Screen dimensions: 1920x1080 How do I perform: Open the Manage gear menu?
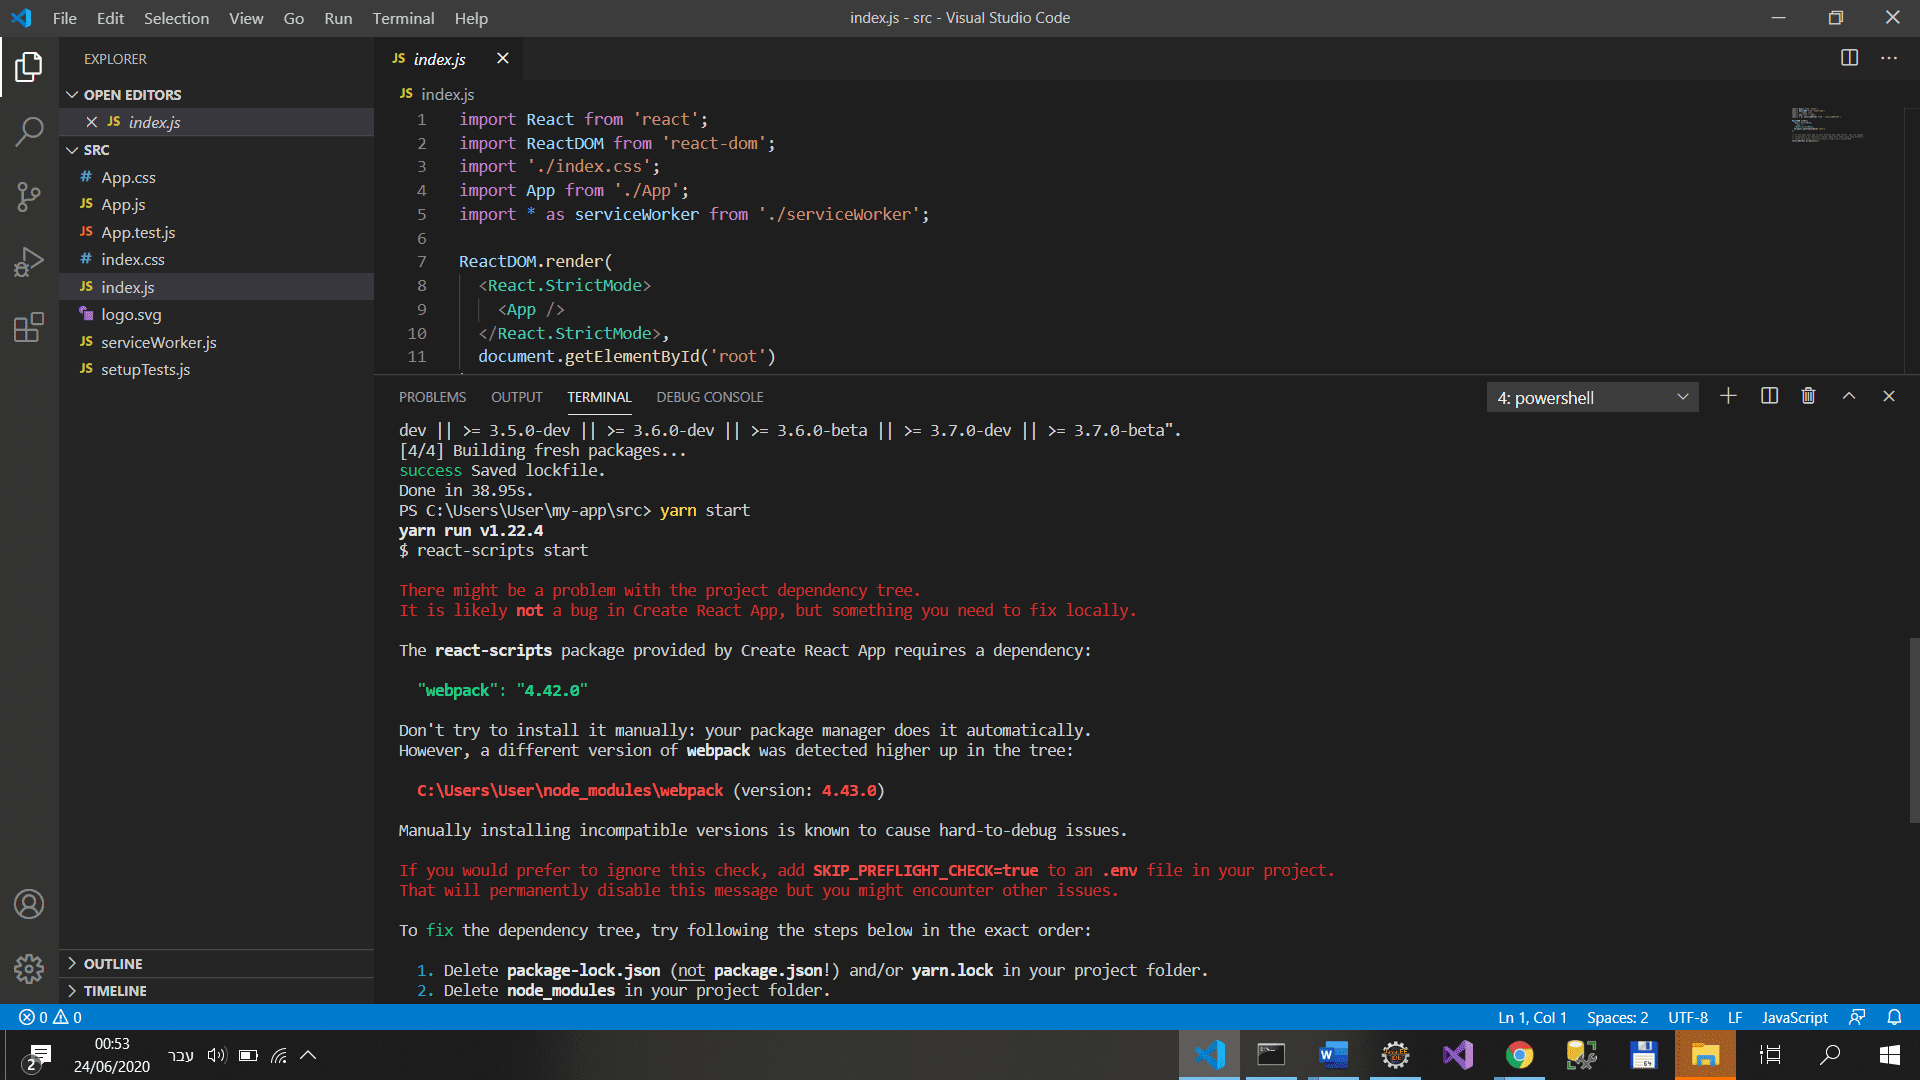click(x=29, y=968)
